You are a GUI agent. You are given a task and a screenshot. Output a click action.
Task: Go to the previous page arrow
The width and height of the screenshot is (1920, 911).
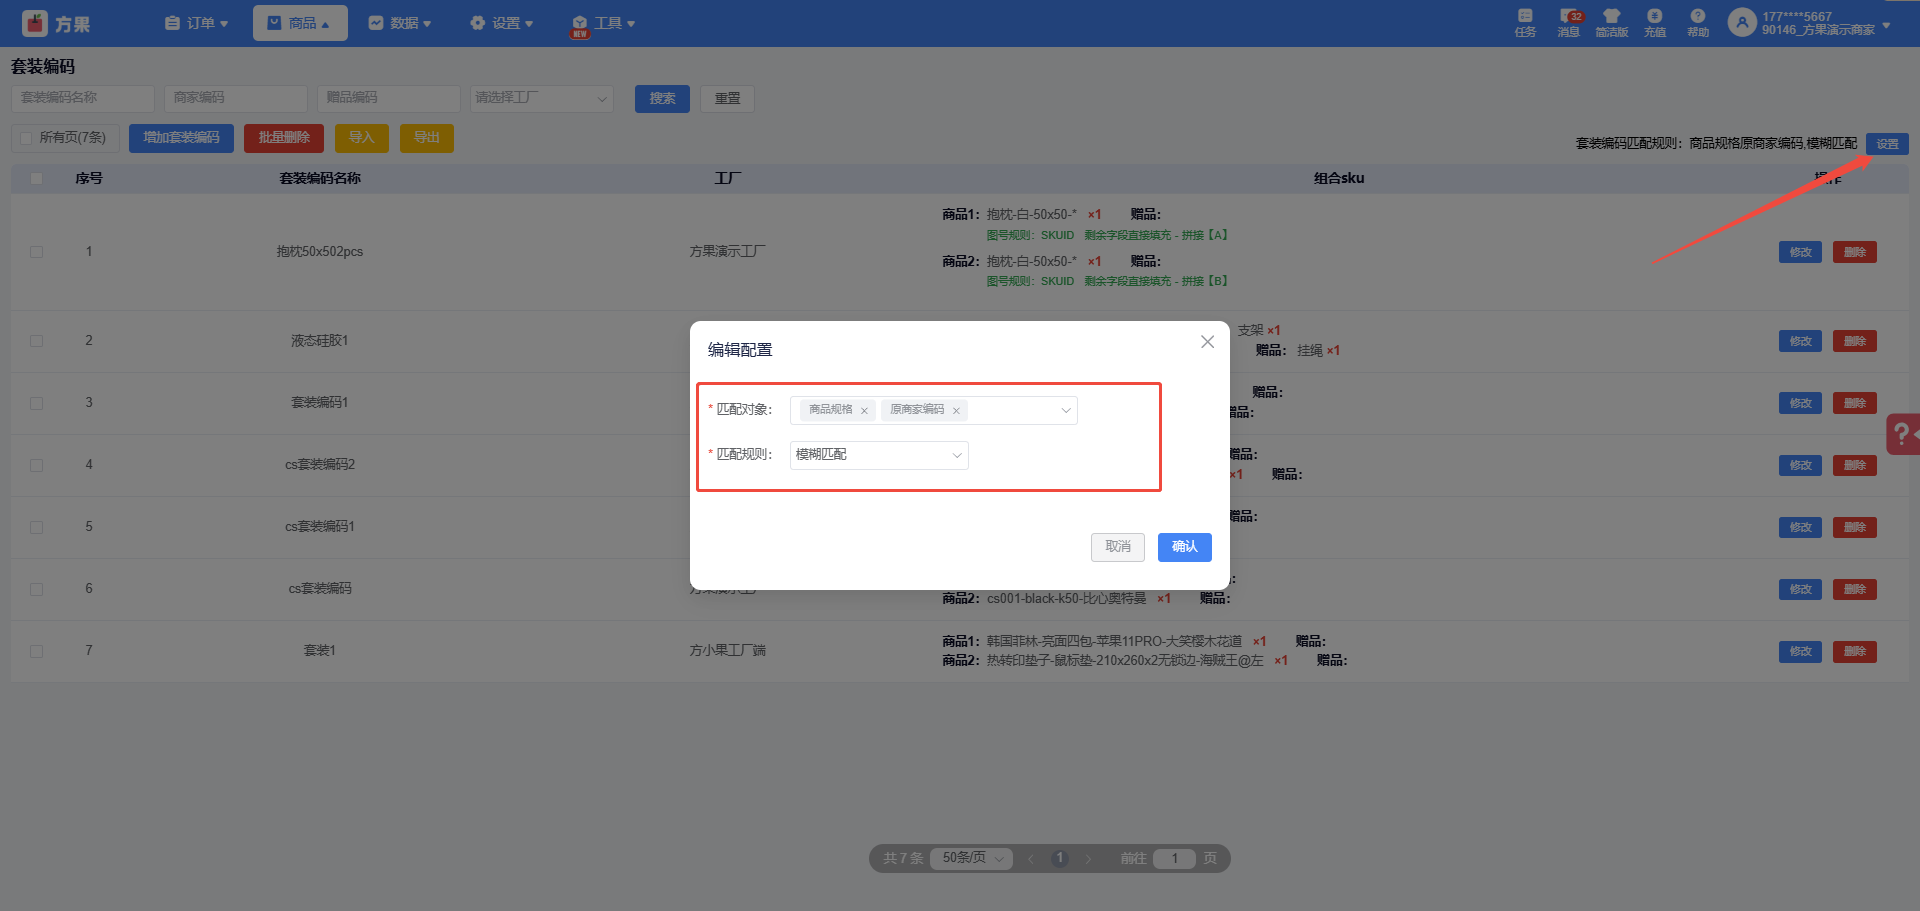click(x=1030, y=859)
